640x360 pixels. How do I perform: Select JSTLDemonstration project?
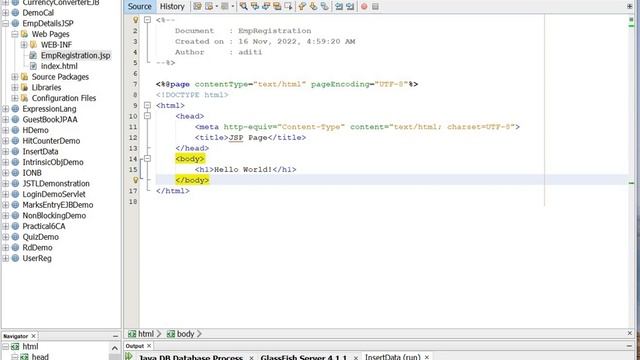[56, 183]
